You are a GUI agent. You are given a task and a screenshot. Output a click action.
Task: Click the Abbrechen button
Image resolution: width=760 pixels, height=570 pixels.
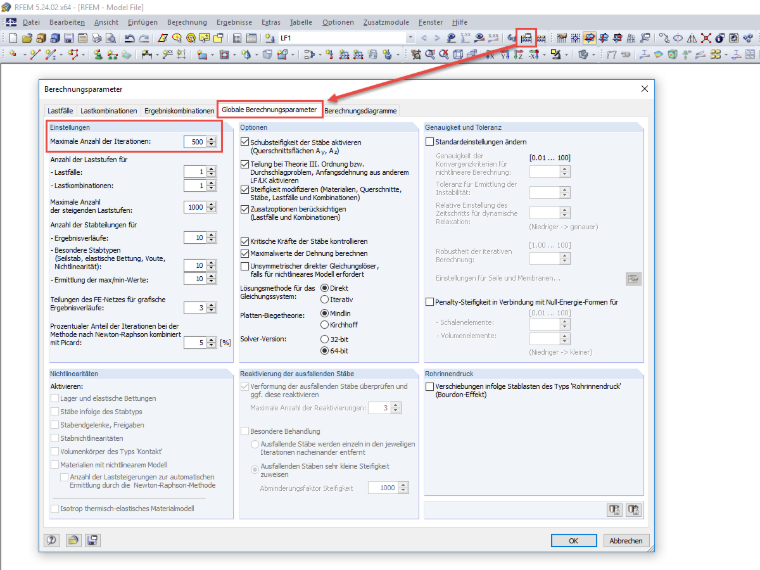(625, 540)
